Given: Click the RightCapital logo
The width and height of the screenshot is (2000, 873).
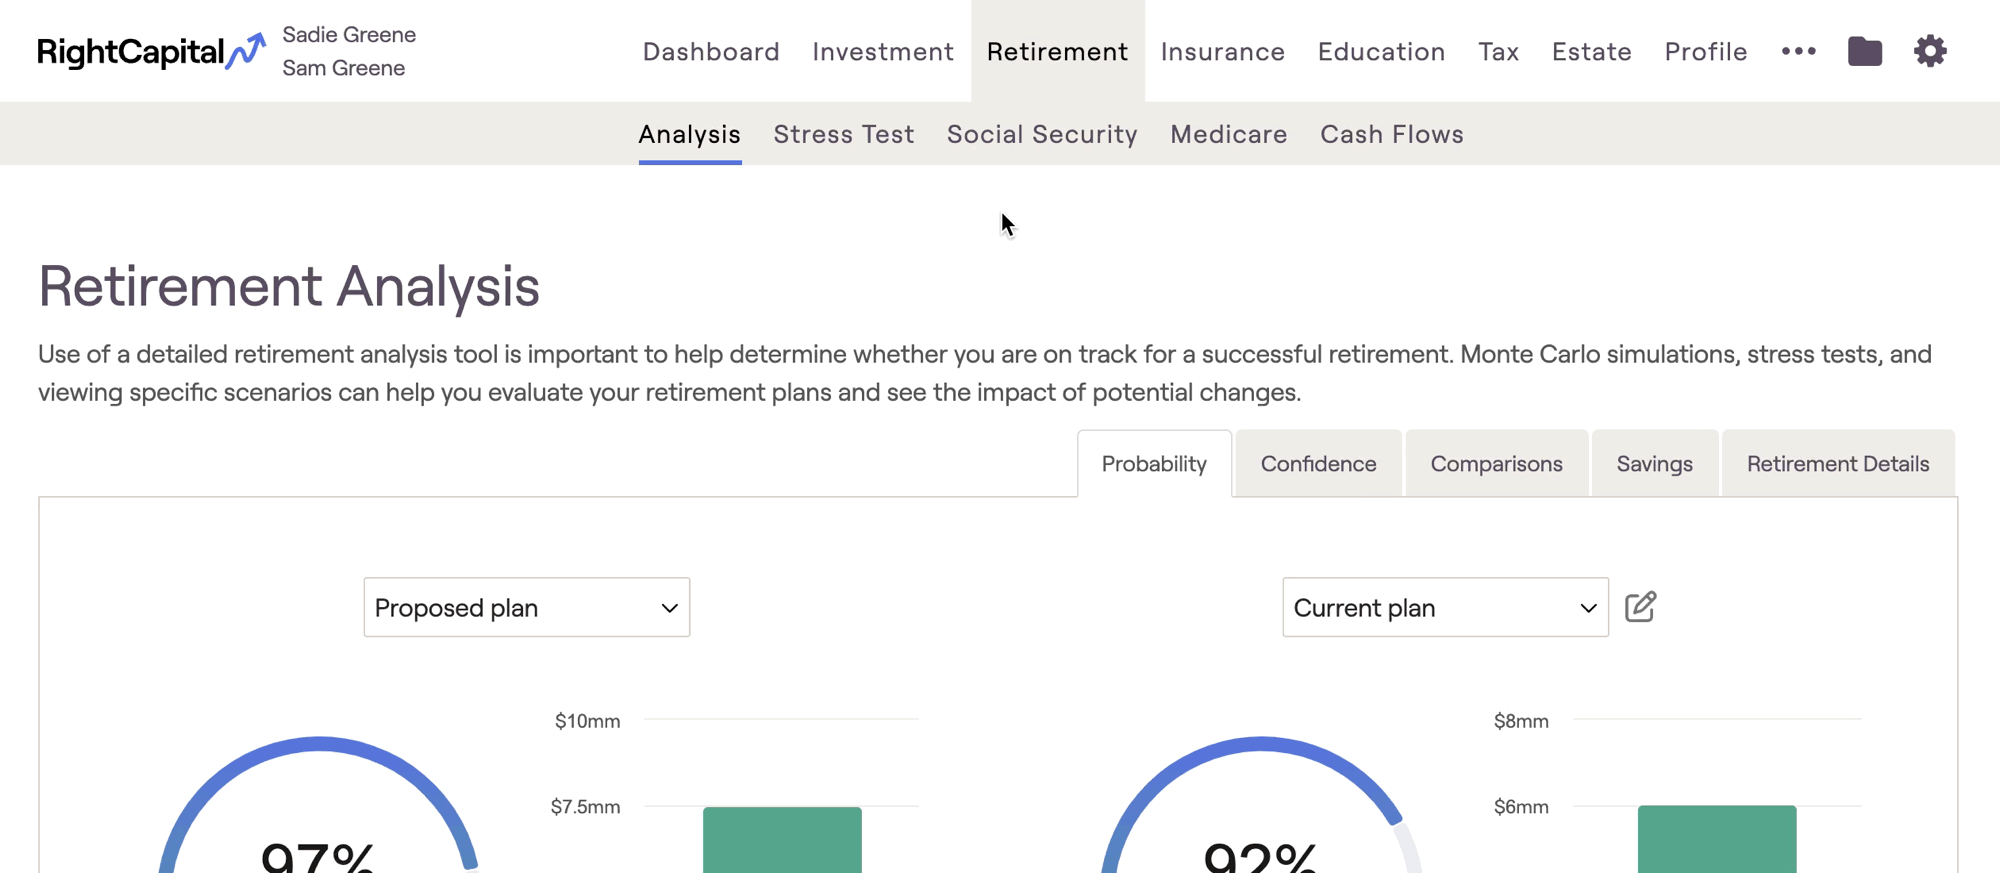Looking at the screenshot, I should point(151,51).
